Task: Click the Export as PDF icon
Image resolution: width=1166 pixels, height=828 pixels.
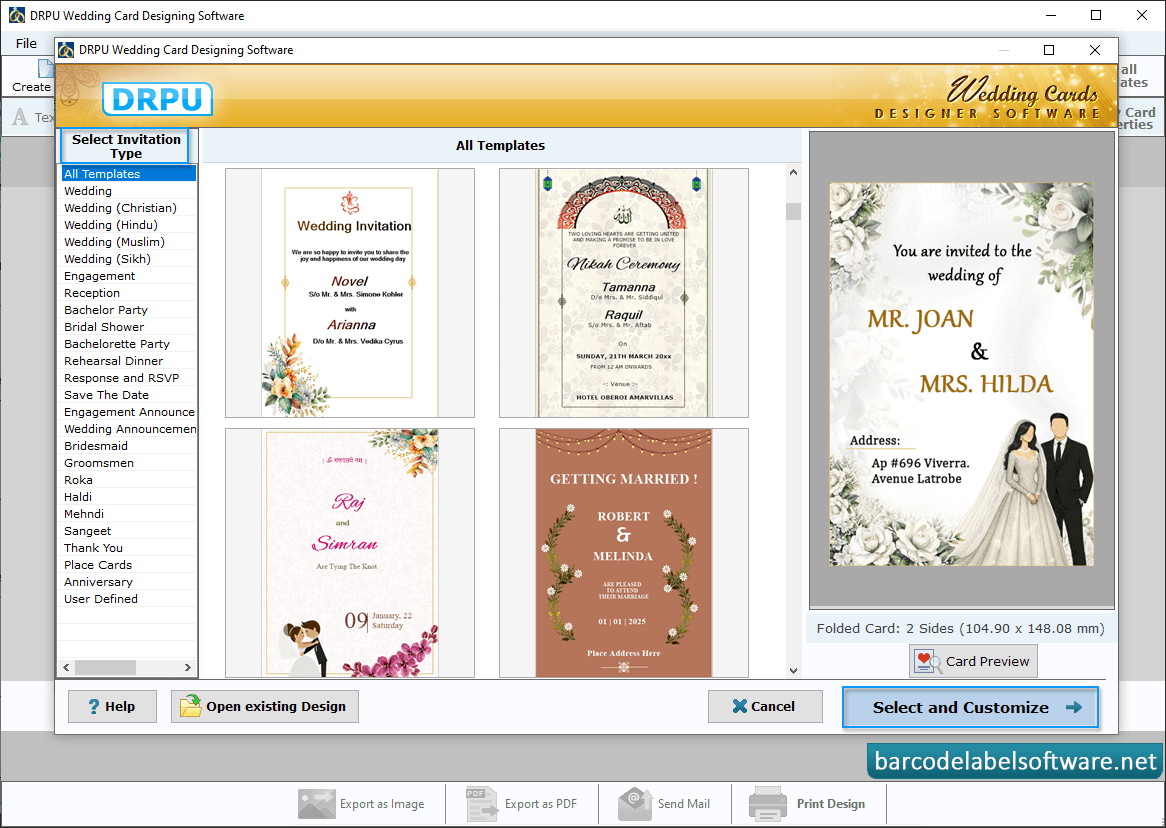Action: (x=481, y=804)
